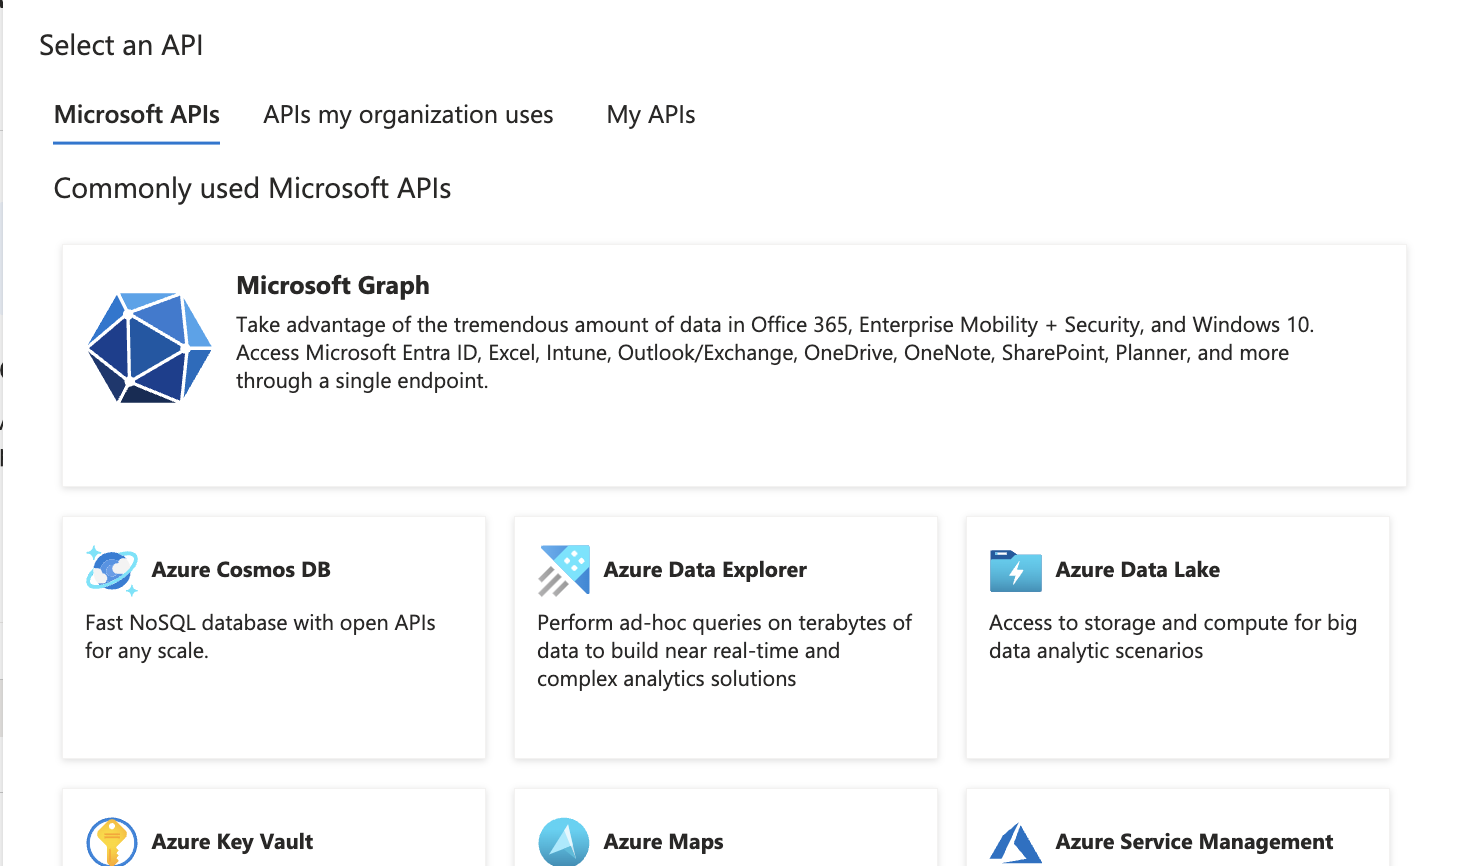
Task: Click the Azure Maps icon
Action: [564, 842]
